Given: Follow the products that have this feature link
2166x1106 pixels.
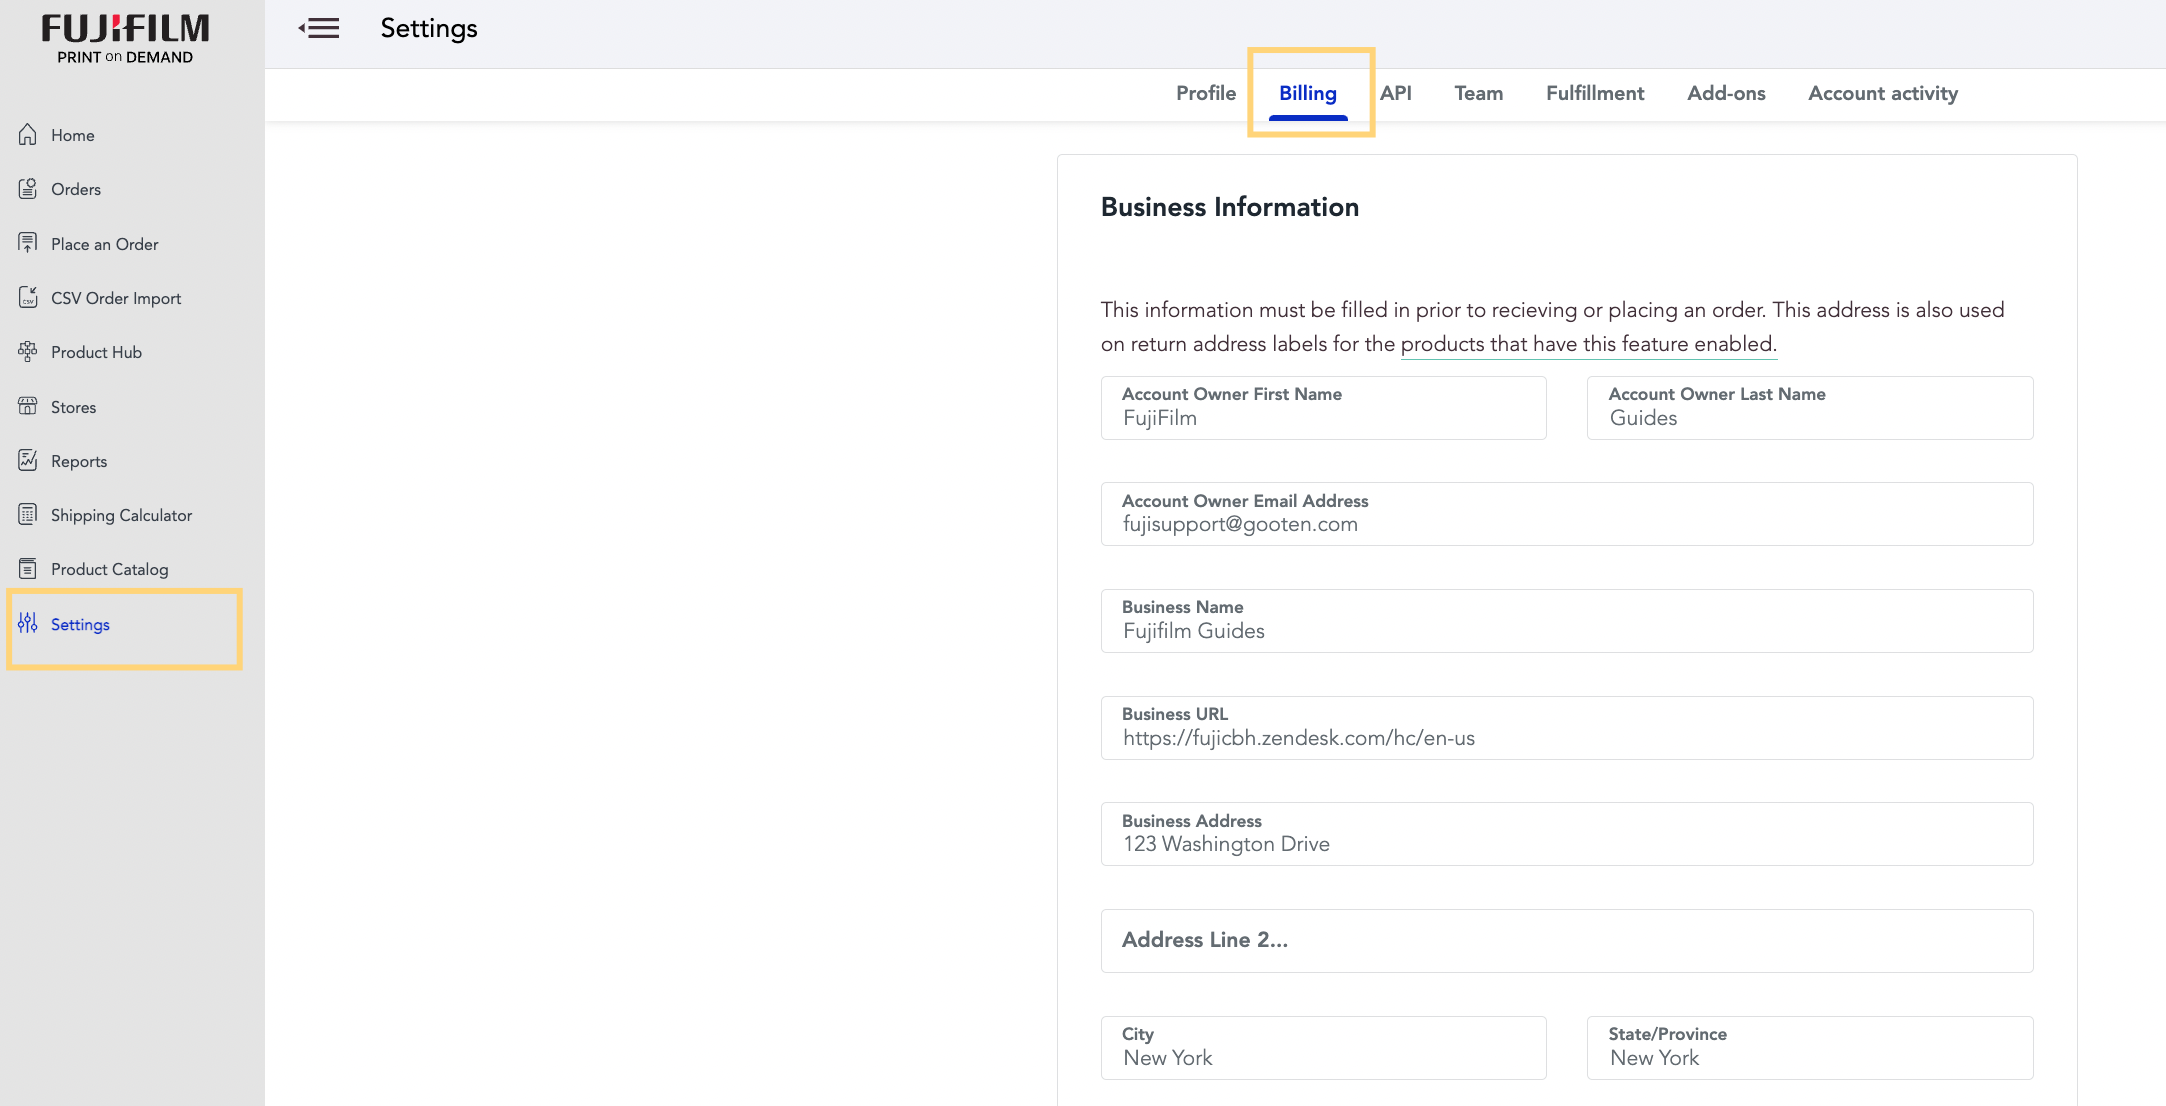Looking at the screenshot, I should point(1588,344).
